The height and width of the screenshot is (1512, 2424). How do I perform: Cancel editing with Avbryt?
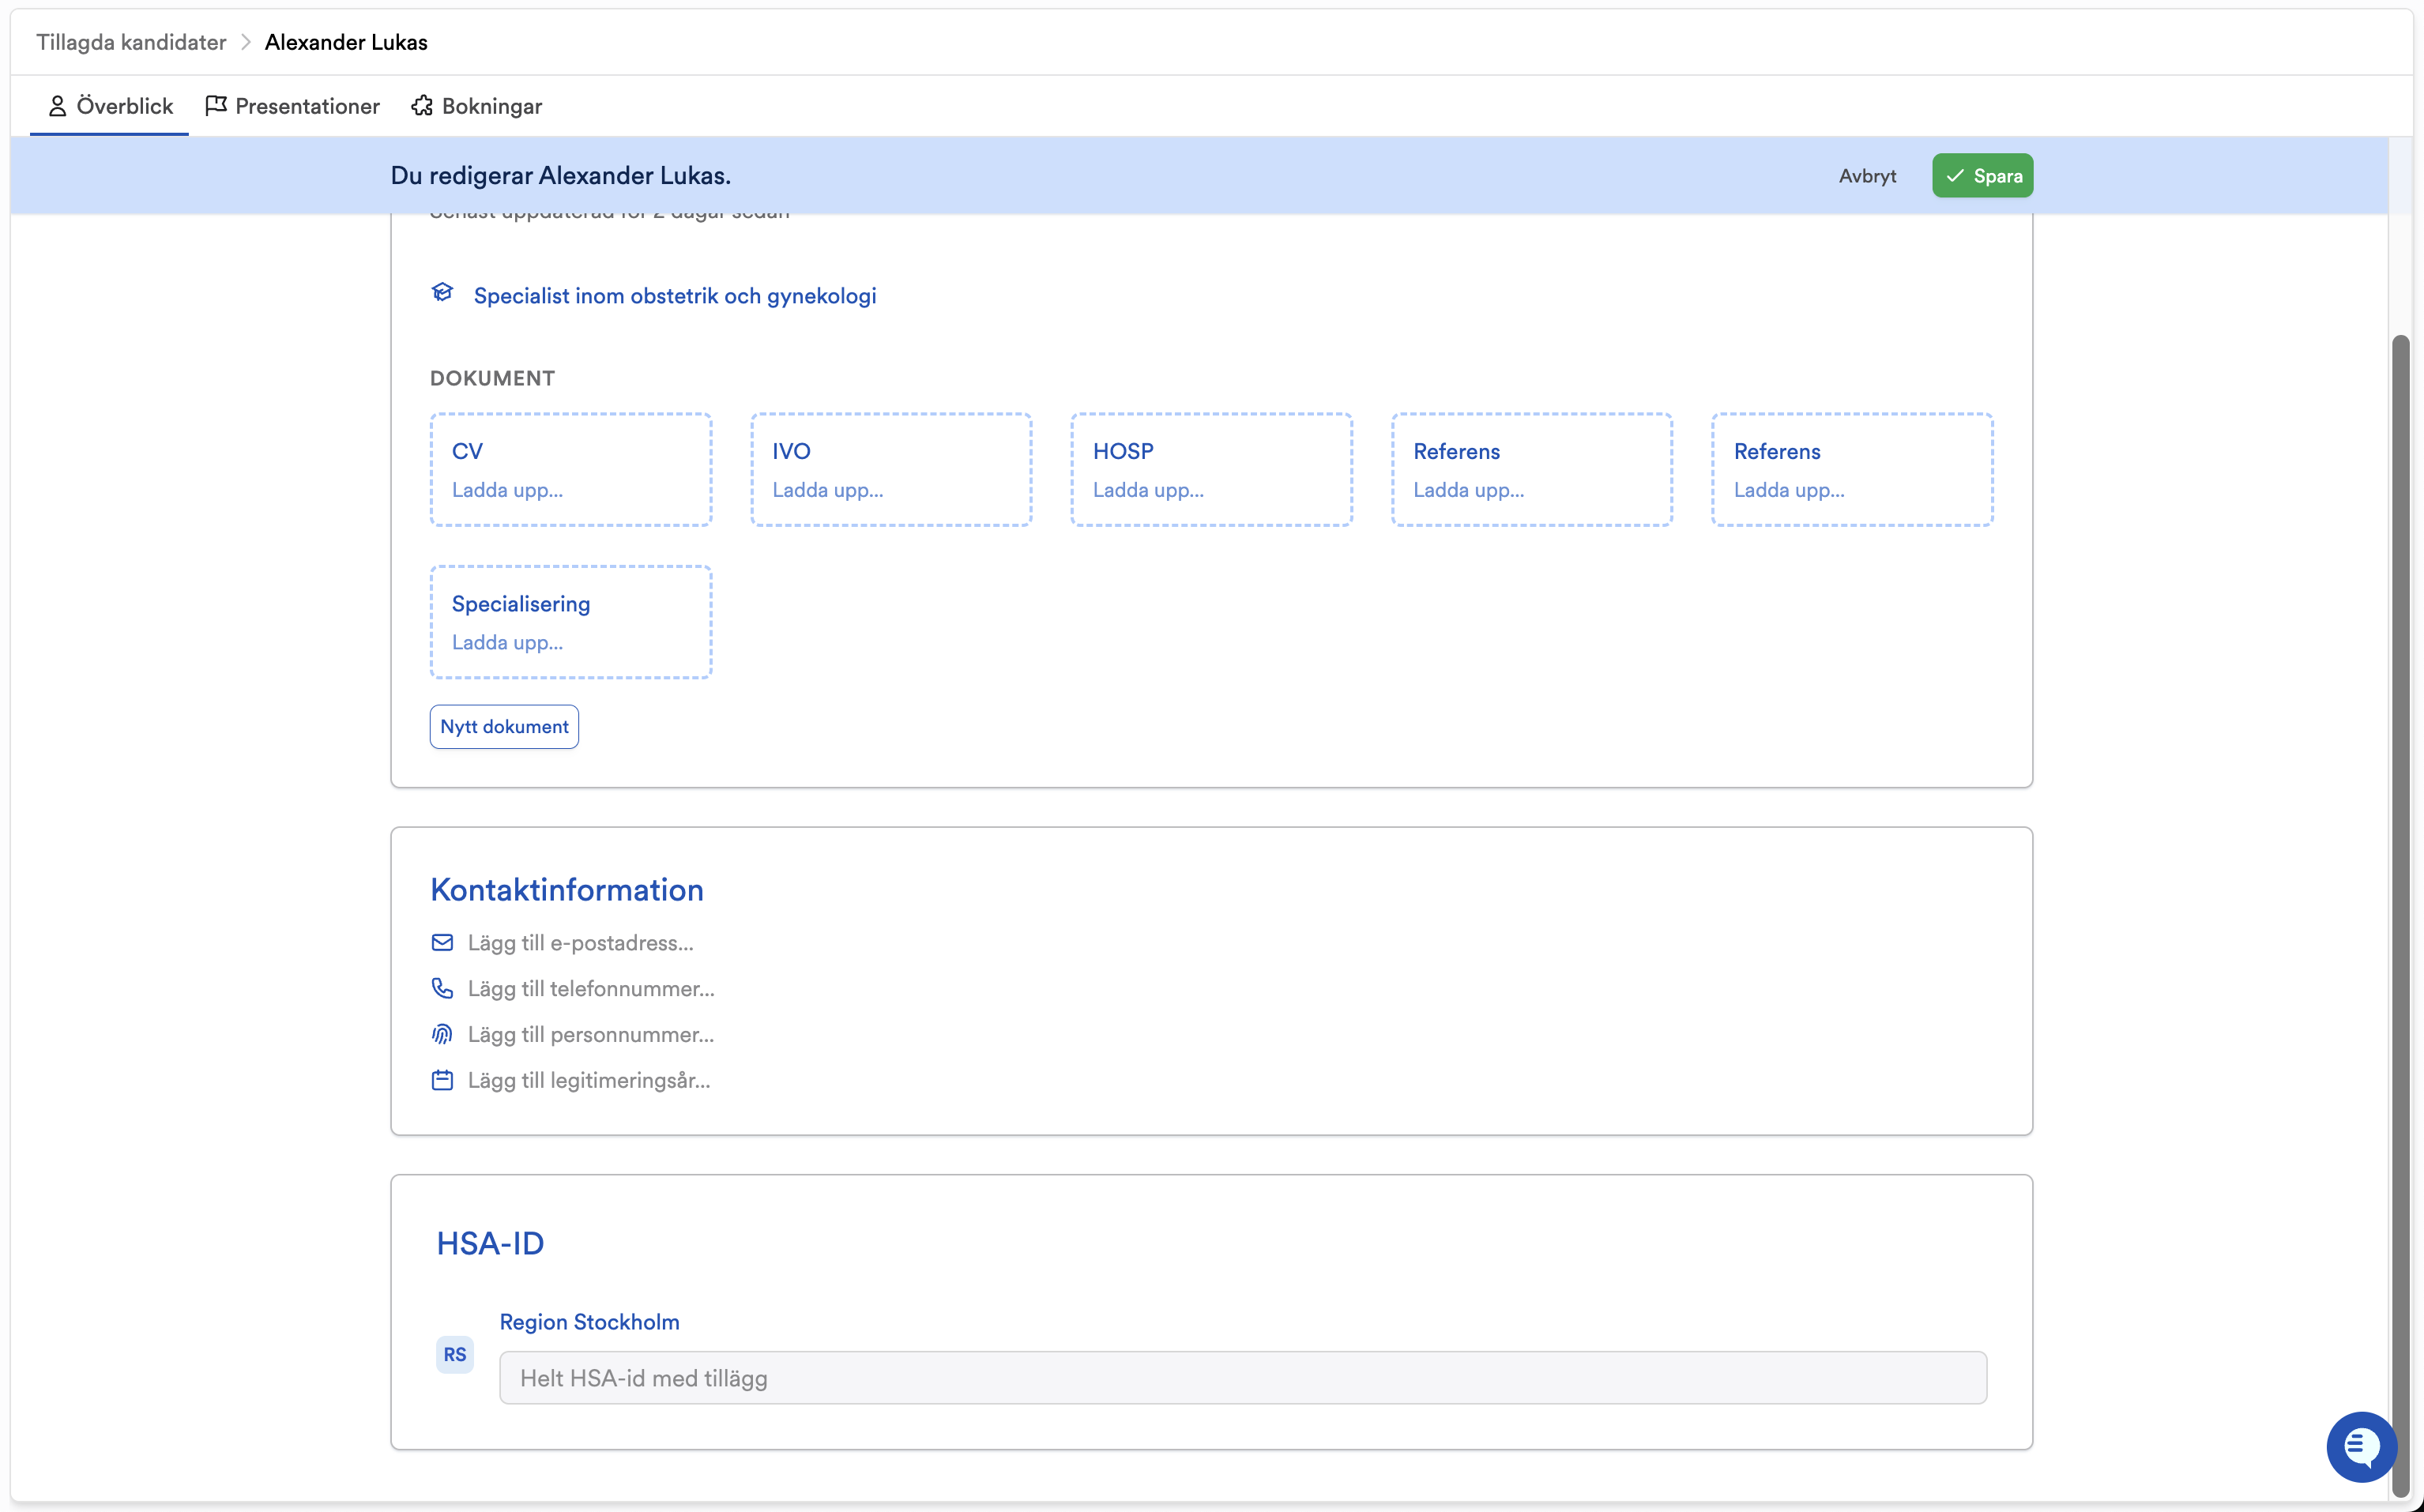coord(1867,176)
